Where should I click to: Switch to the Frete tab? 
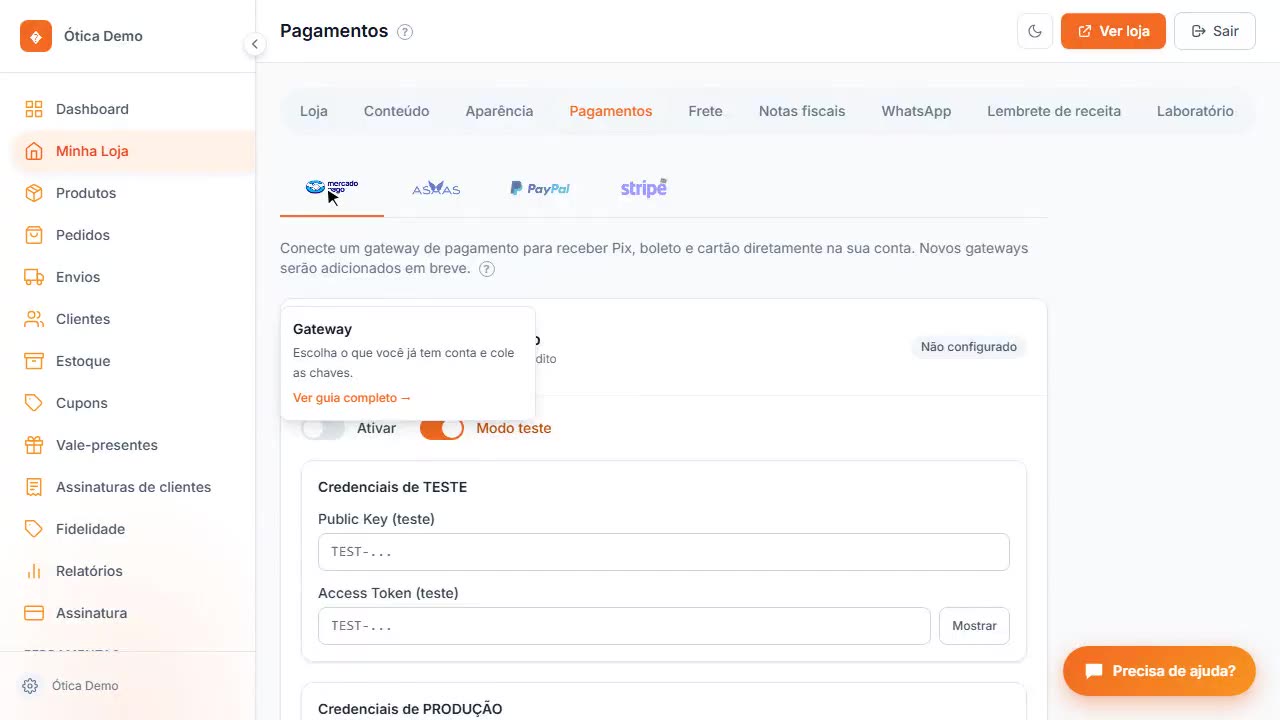pyautogui.click(x=705, y=111)
